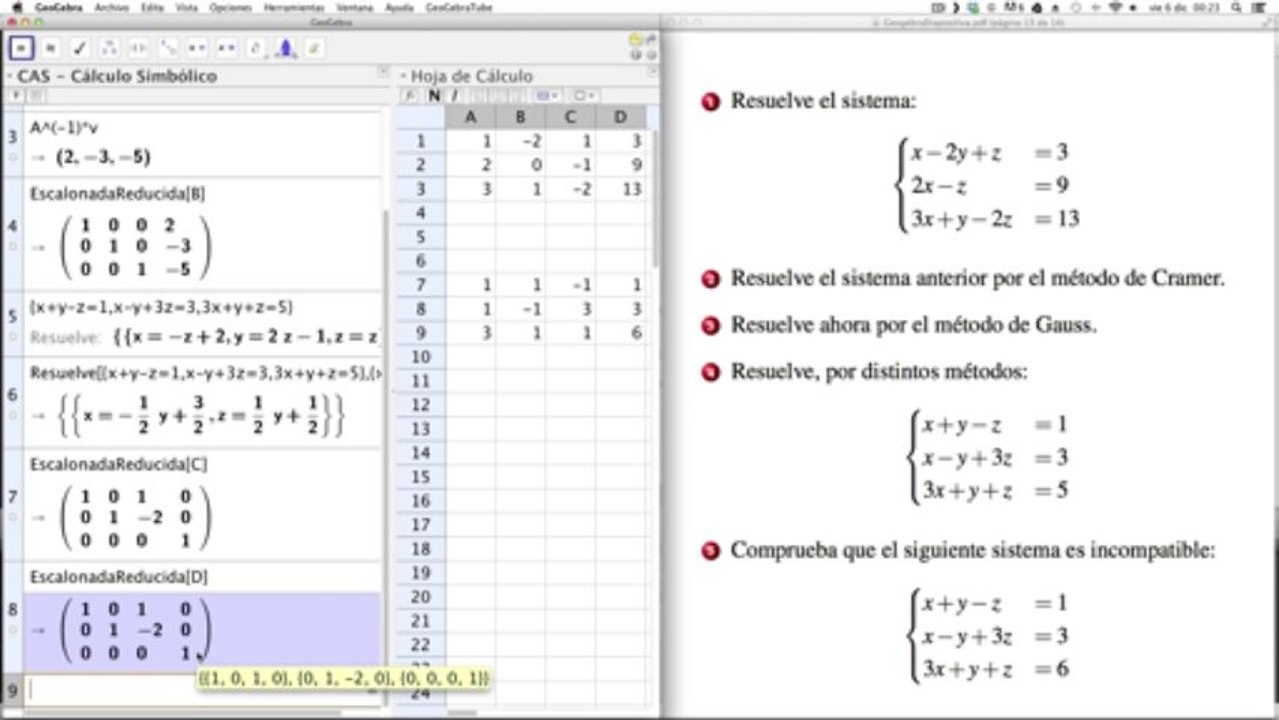This screenshot has width=1279, height=720.
Task: Open the Vista menu
Action: [x=187, y=7]
